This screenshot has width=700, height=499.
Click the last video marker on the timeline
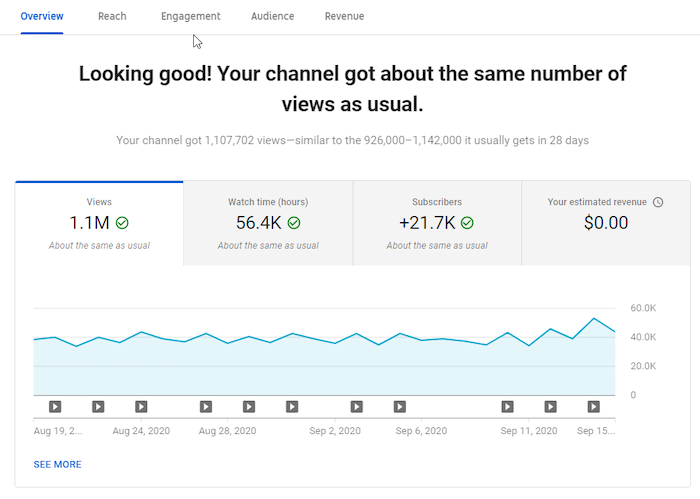[594, 407]
